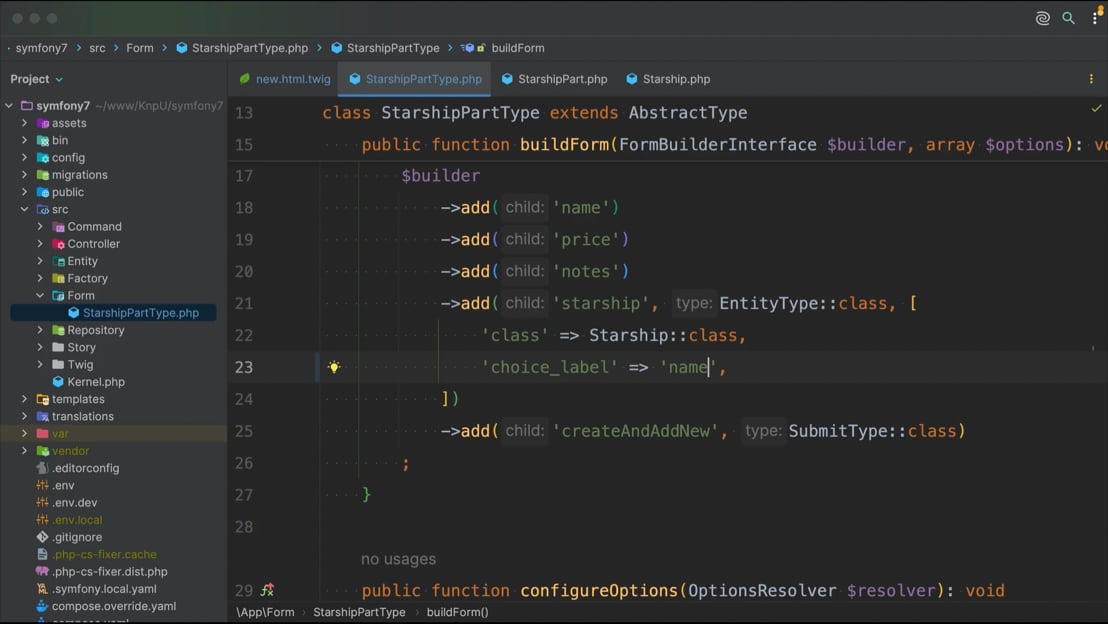
Task: Select the Factory folder in the tree
Action: click(x=88, y=278)
